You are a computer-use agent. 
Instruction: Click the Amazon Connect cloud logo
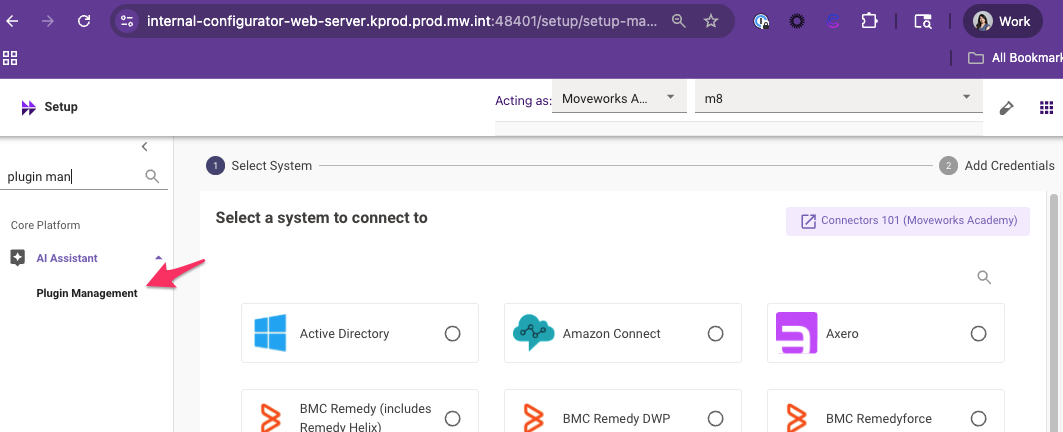[534, 332]
